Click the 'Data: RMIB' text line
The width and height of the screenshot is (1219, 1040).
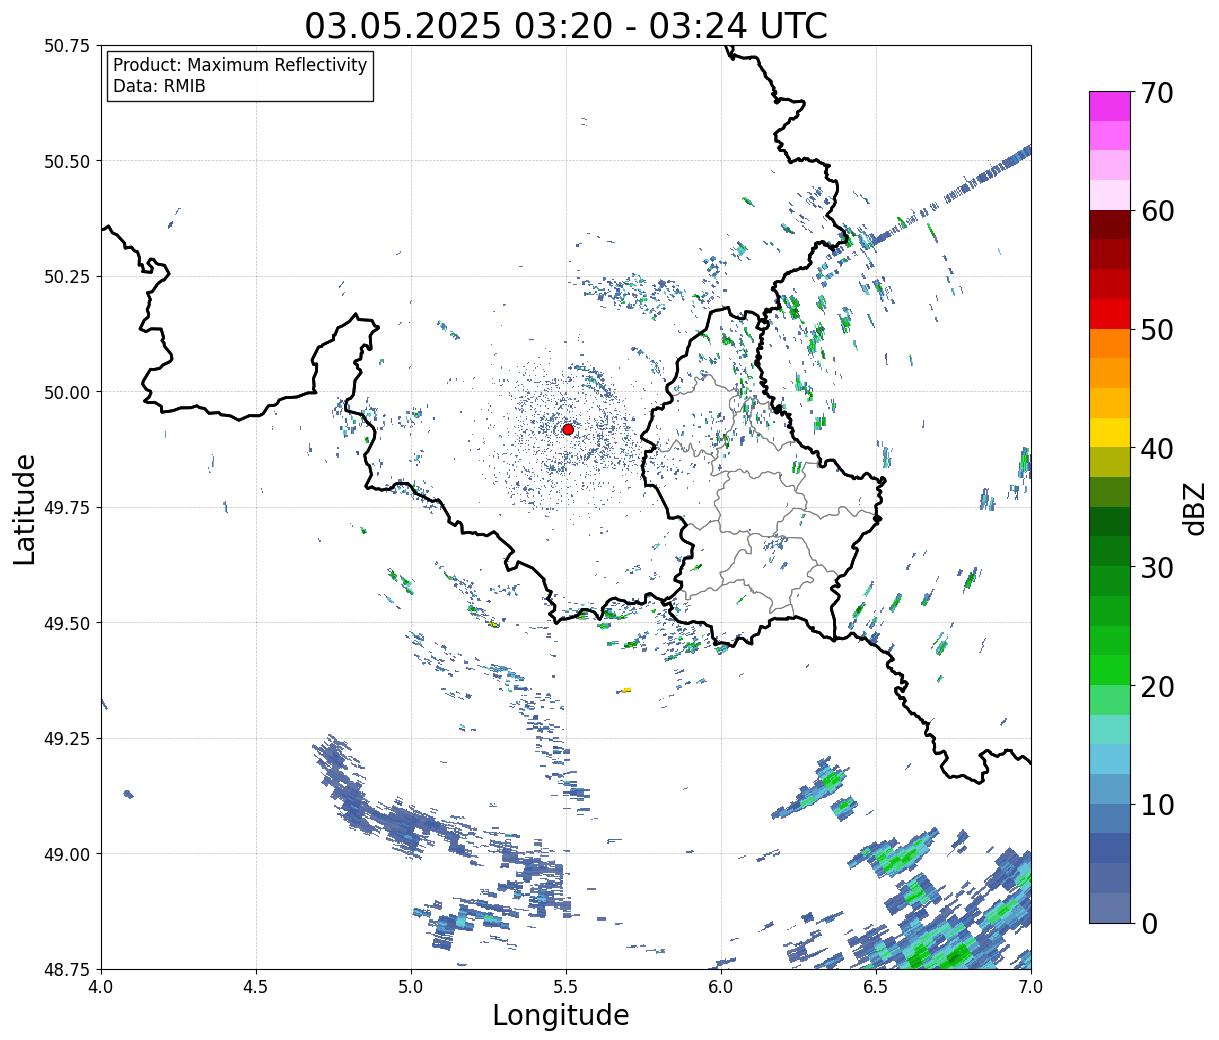pyautogui.click(x=159, y=86)
